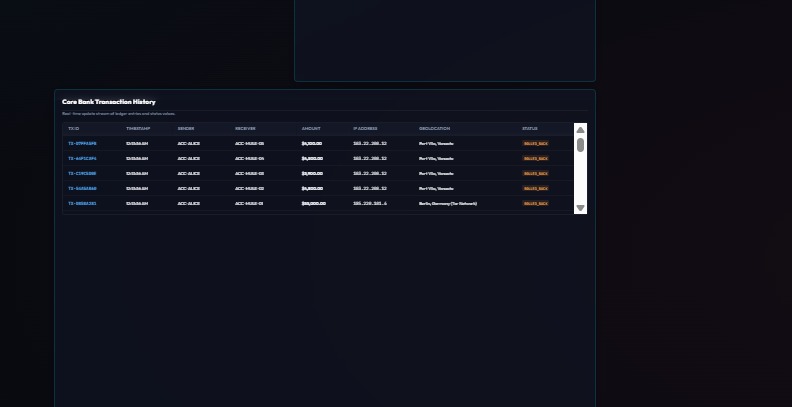
Task: Click the RECEIVER column header
Action: 245,129
